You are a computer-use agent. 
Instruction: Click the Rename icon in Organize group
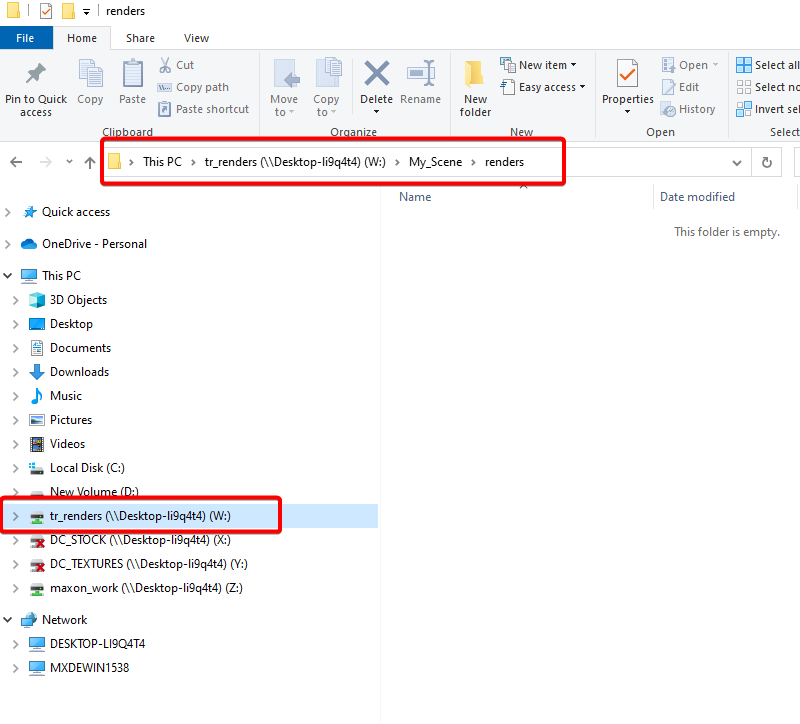(420, 76)
